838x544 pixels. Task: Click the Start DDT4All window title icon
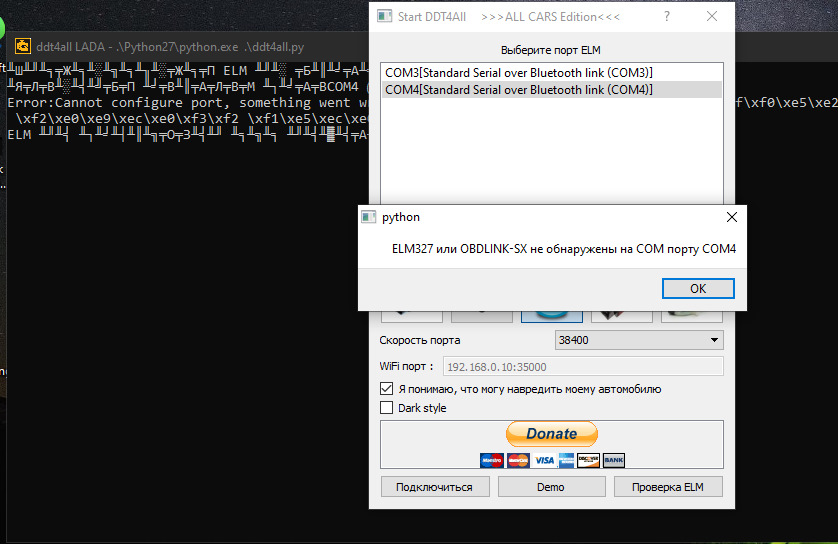(x=384, y=17)
